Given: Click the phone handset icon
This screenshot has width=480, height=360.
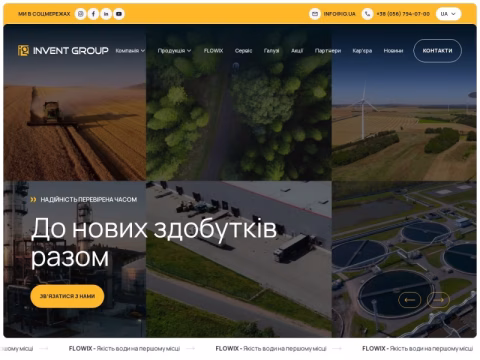Looking at the screenshot, I should point(367,14).
